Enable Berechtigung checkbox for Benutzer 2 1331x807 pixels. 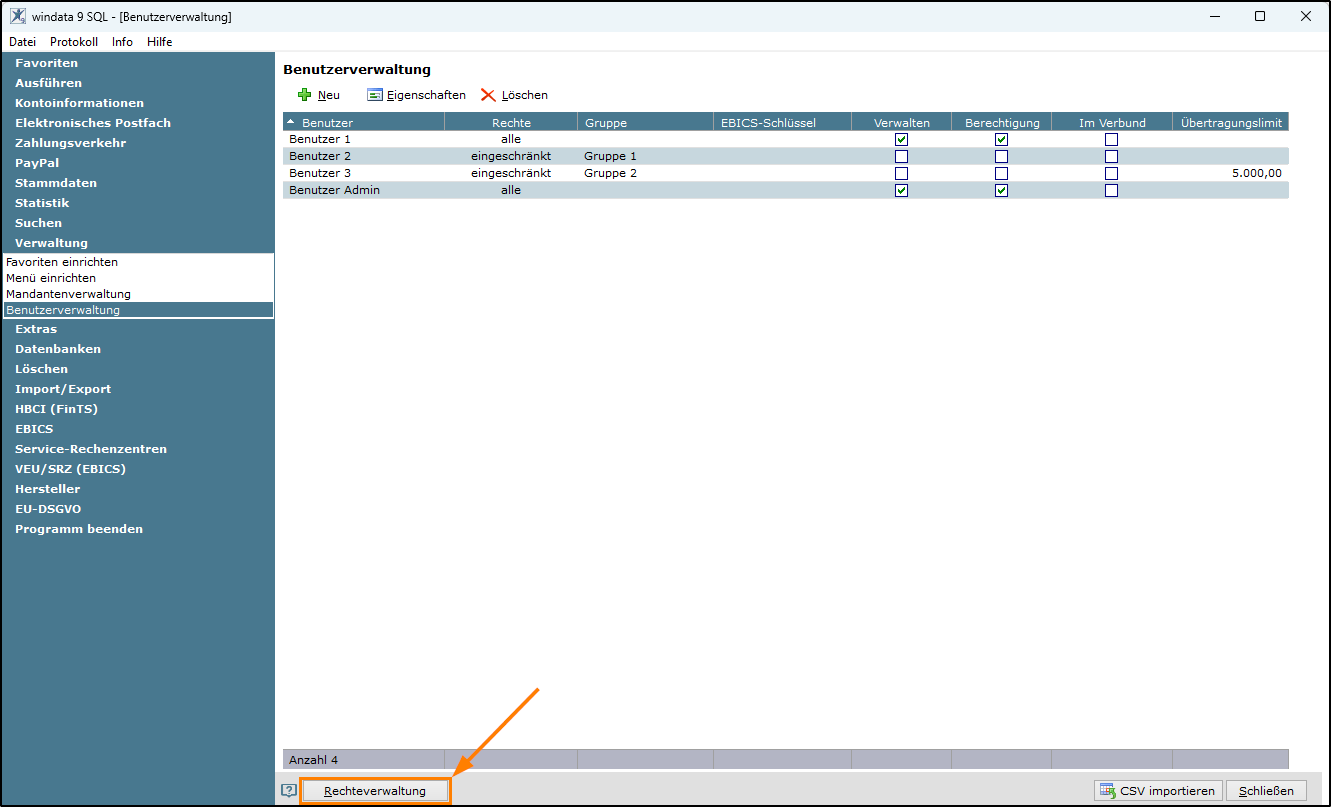click(x=1001, y=157)
